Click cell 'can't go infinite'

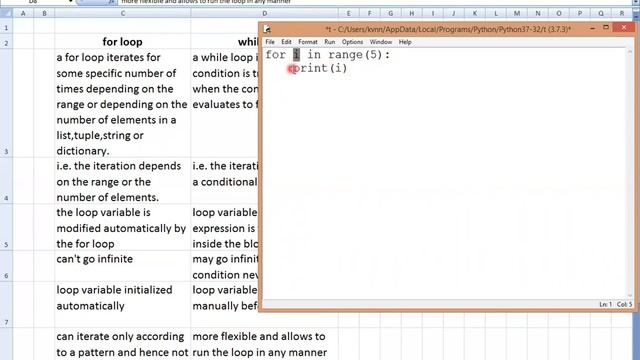(x=122, y=266)
